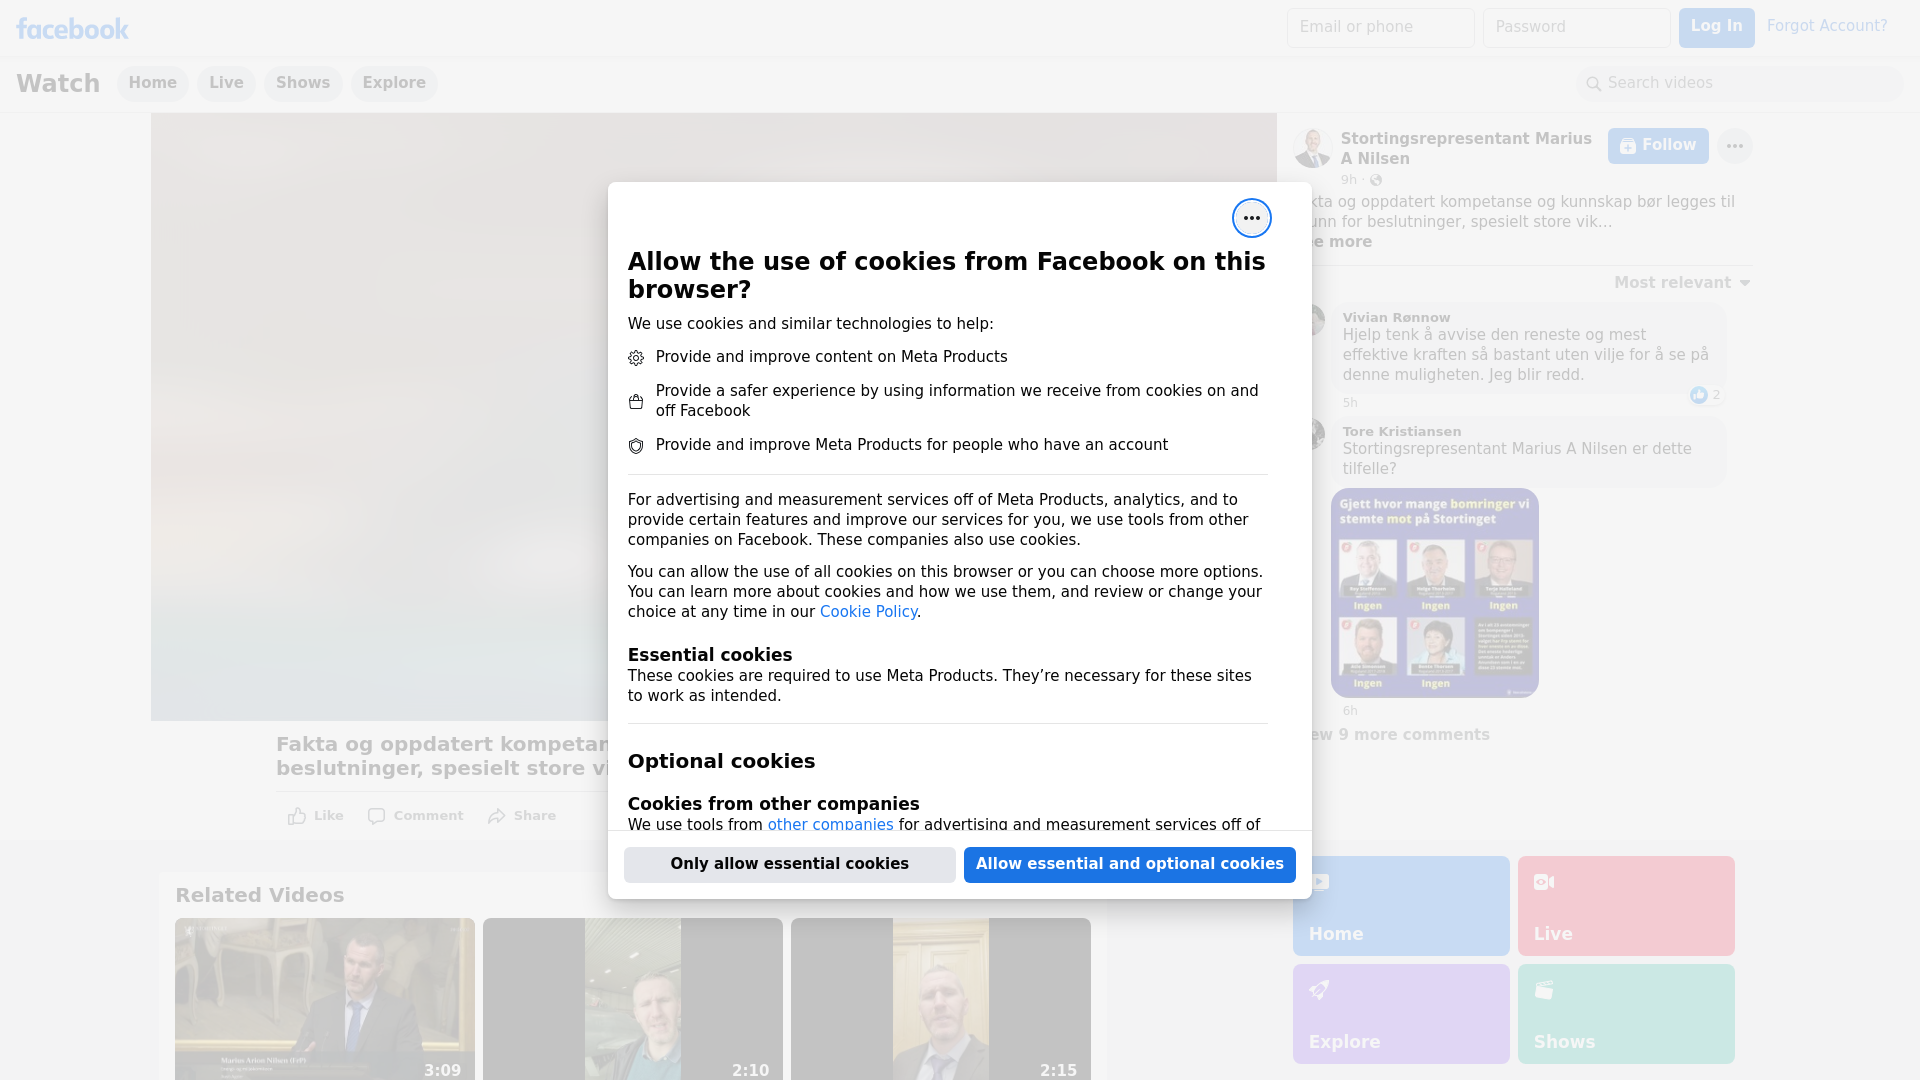The width and height of the screenshot is (1920, 1080).
Task: Click the like reaction icon on Vivian's comment
Action: (x=1698, y=395)
